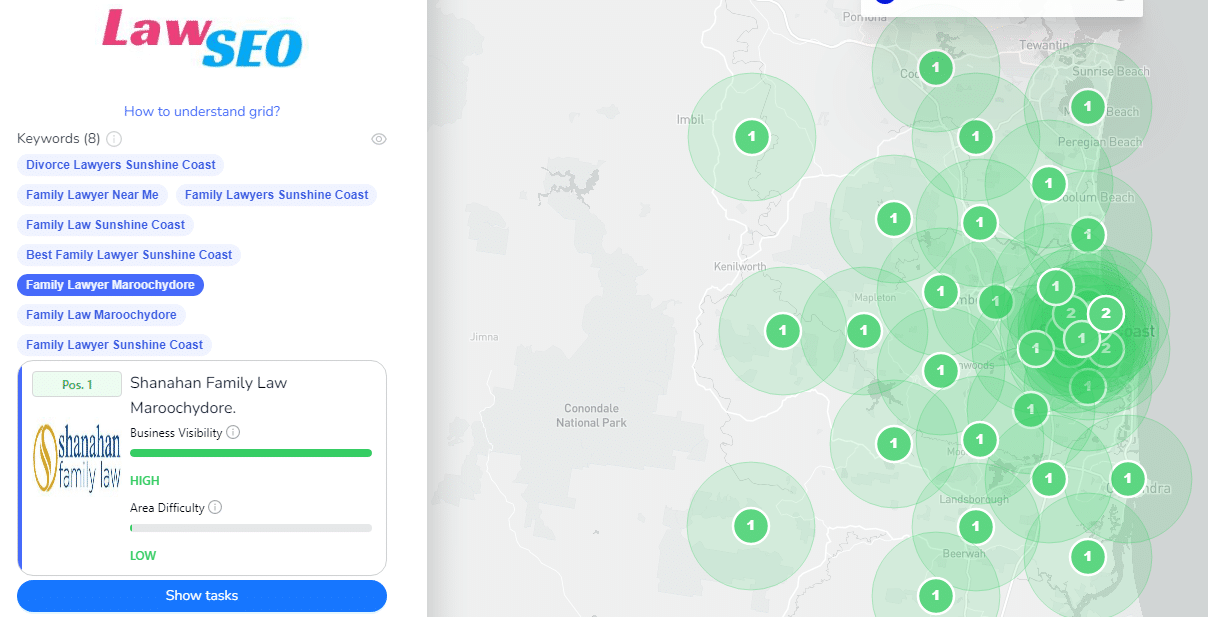Click the Family Lawyer Sunshine Coast keyword chip
This screenshot has height=617, width=1208.
tap(114, 345)
